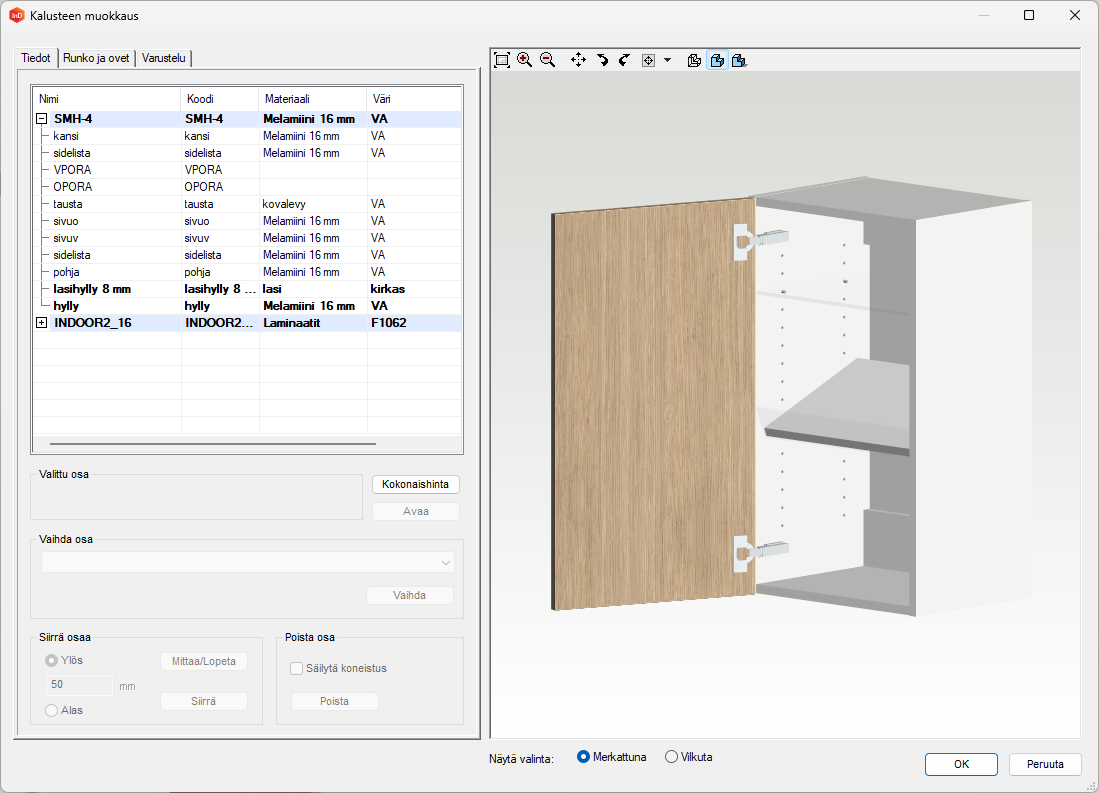This screenshot has width=1099, height=793.
Task: Zoom in with the plus magnifier
Action: pos(524,60)
